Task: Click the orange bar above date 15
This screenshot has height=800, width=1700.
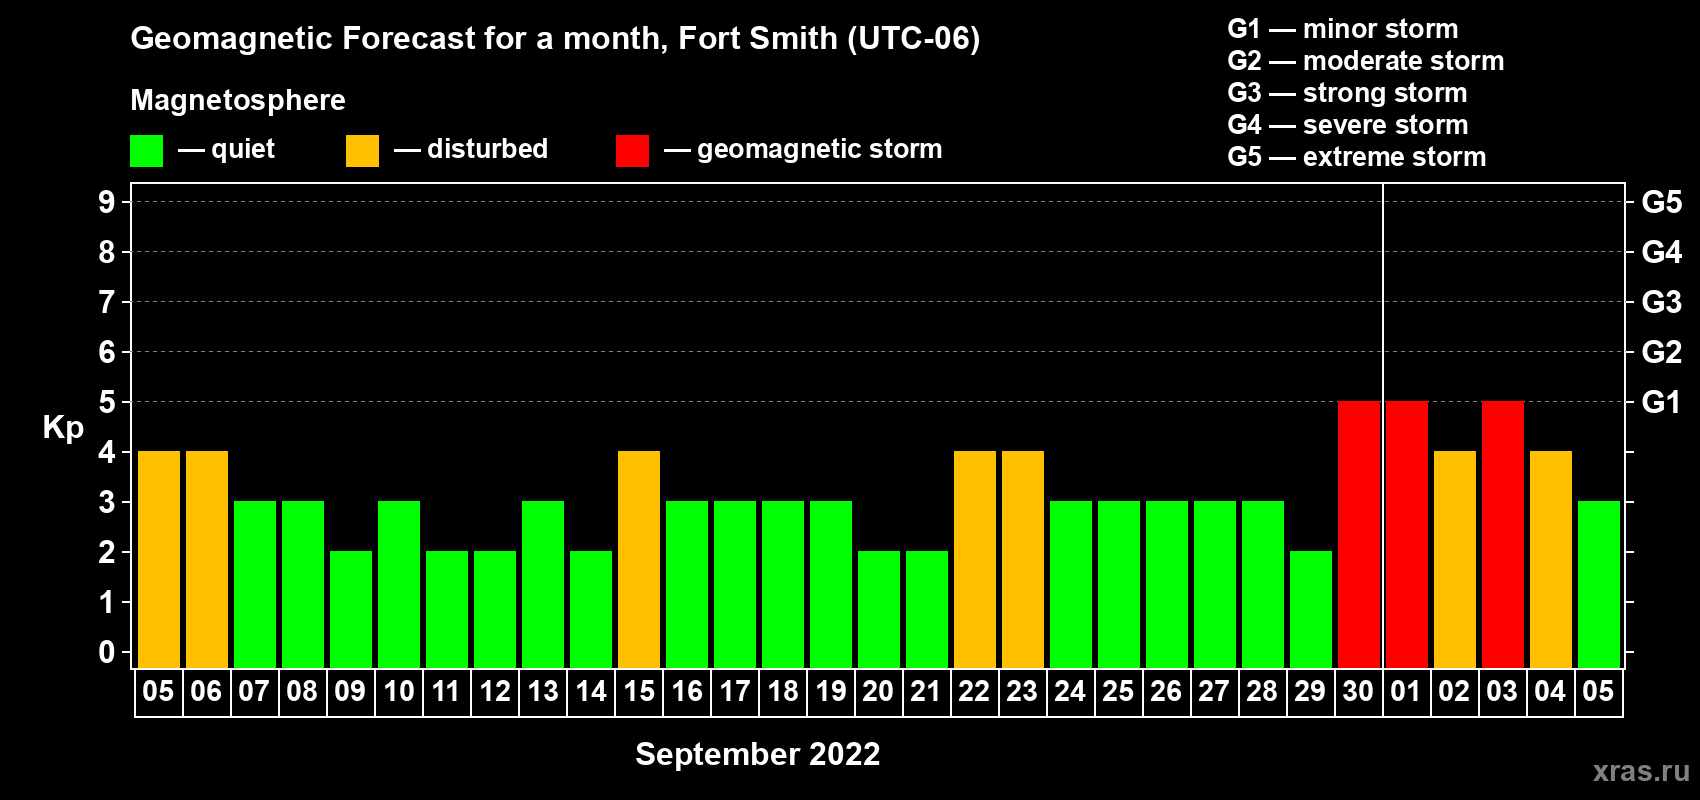Action: click(x=639, y=559)
